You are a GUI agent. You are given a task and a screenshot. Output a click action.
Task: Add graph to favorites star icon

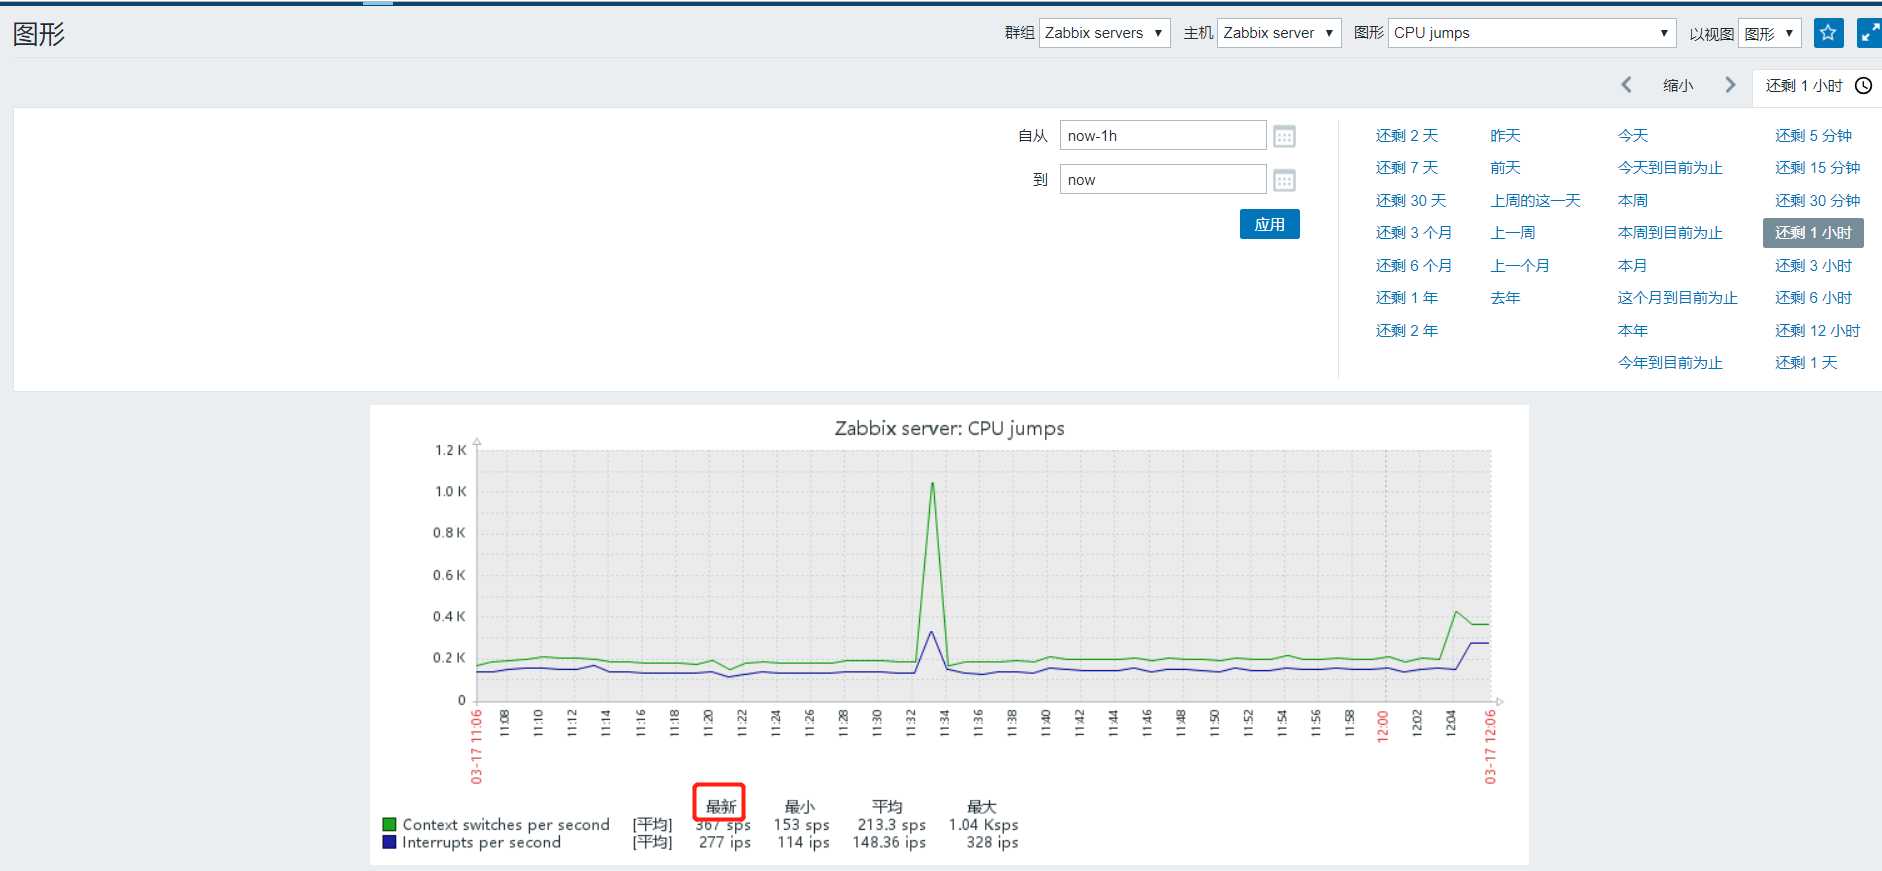[1828, 33]
